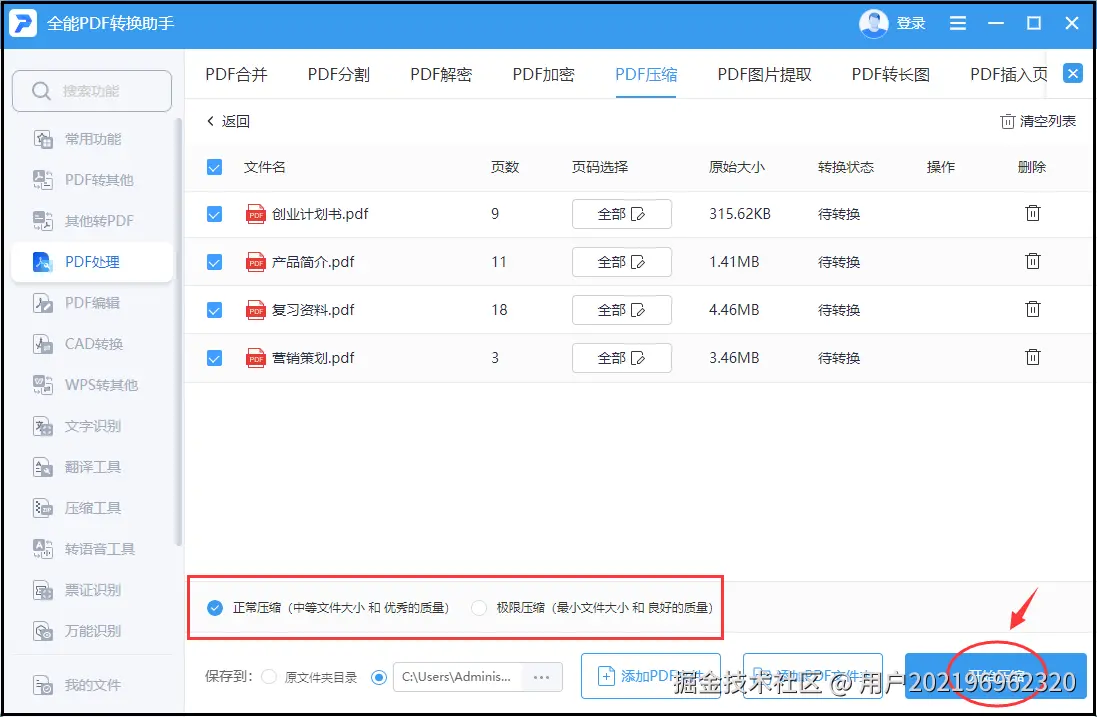Uncheck the 创业计划书.pdf checkbox

pos(214,214)
